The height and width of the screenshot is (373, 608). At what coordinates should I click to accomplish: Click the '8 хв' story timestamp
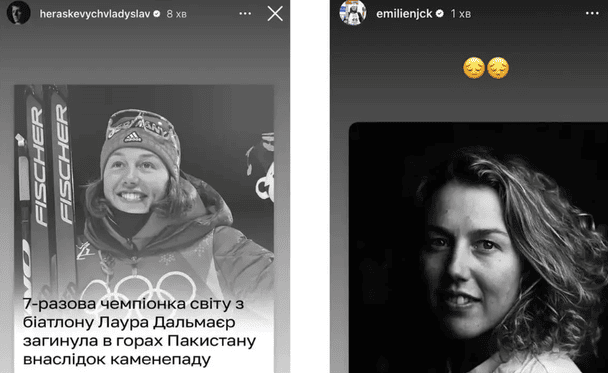(x=176, y=14)
